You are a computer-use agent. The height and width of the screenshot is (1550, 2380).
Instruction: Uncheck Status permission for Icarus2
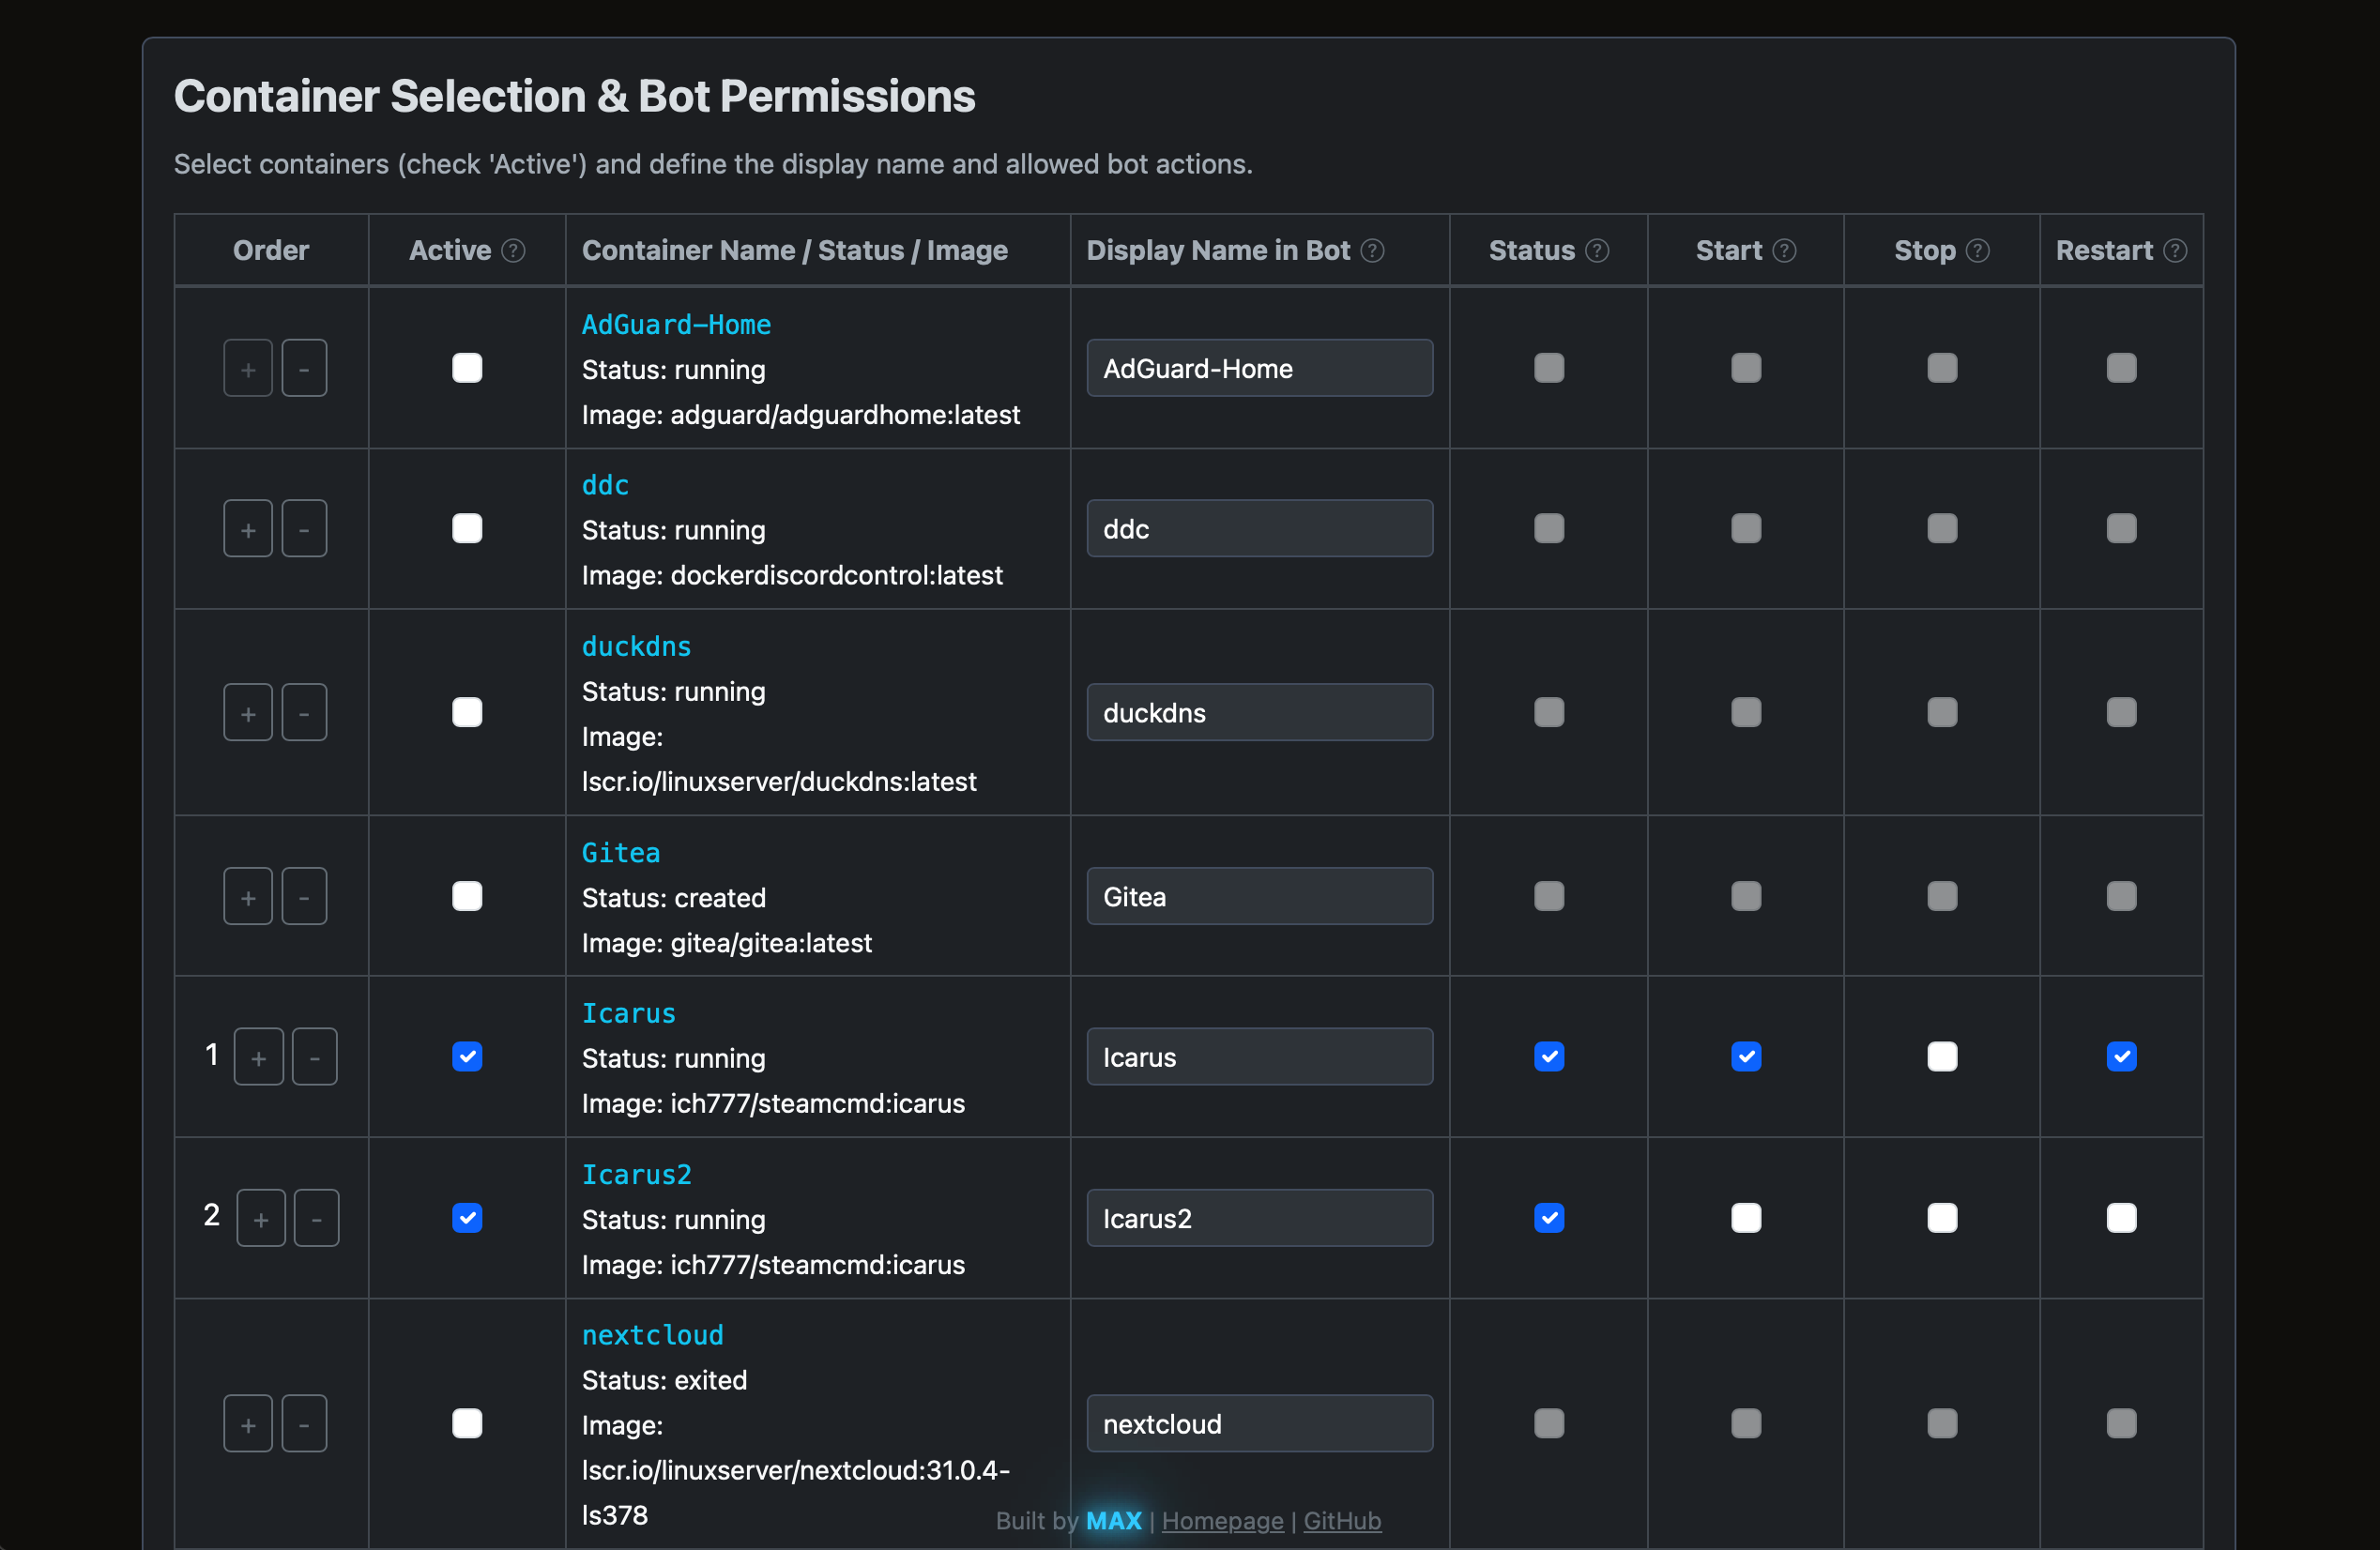[x=1549, y=1218]
